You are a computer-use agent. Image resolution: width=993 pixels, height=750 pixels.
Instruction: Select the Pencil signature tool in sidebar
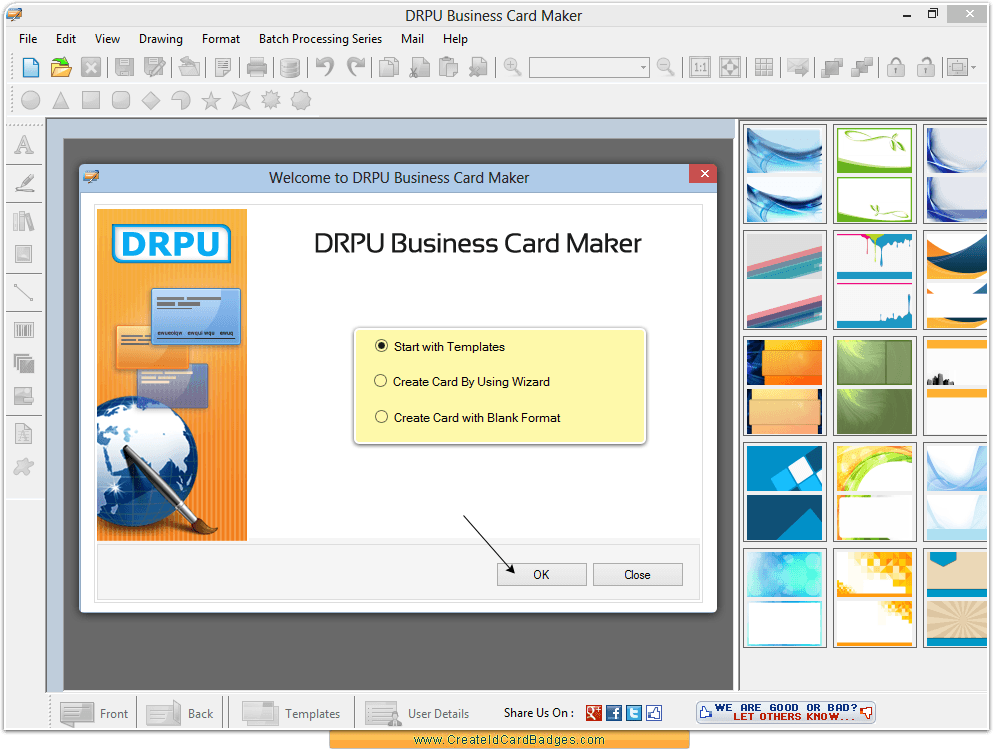pos(24,183)
